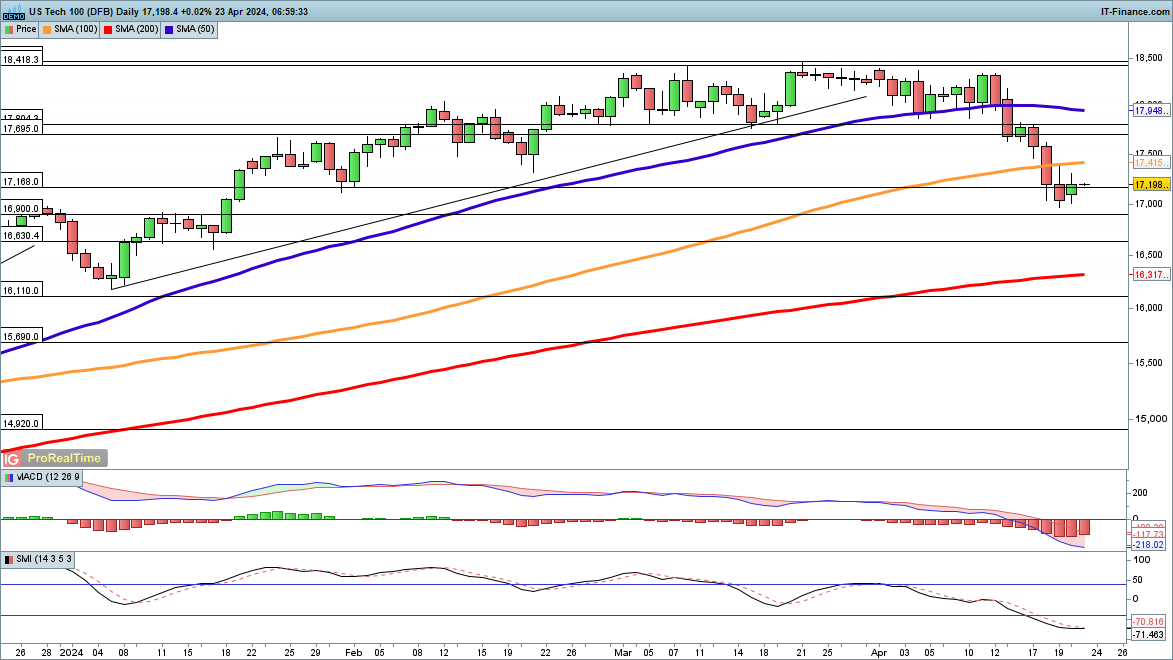Screen dimensions: 1173x660
Task: Click the 15,500 price axis label
Action: click(x=1149, y=363)
